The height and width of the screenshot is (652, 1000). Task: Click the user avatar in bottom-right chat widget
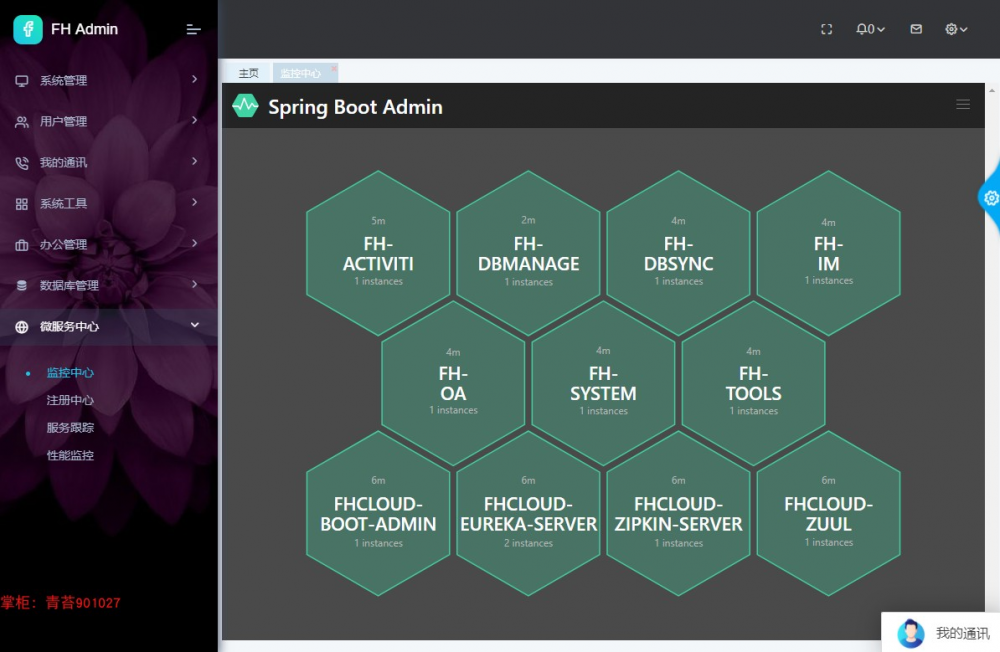(x=909, y=634)
